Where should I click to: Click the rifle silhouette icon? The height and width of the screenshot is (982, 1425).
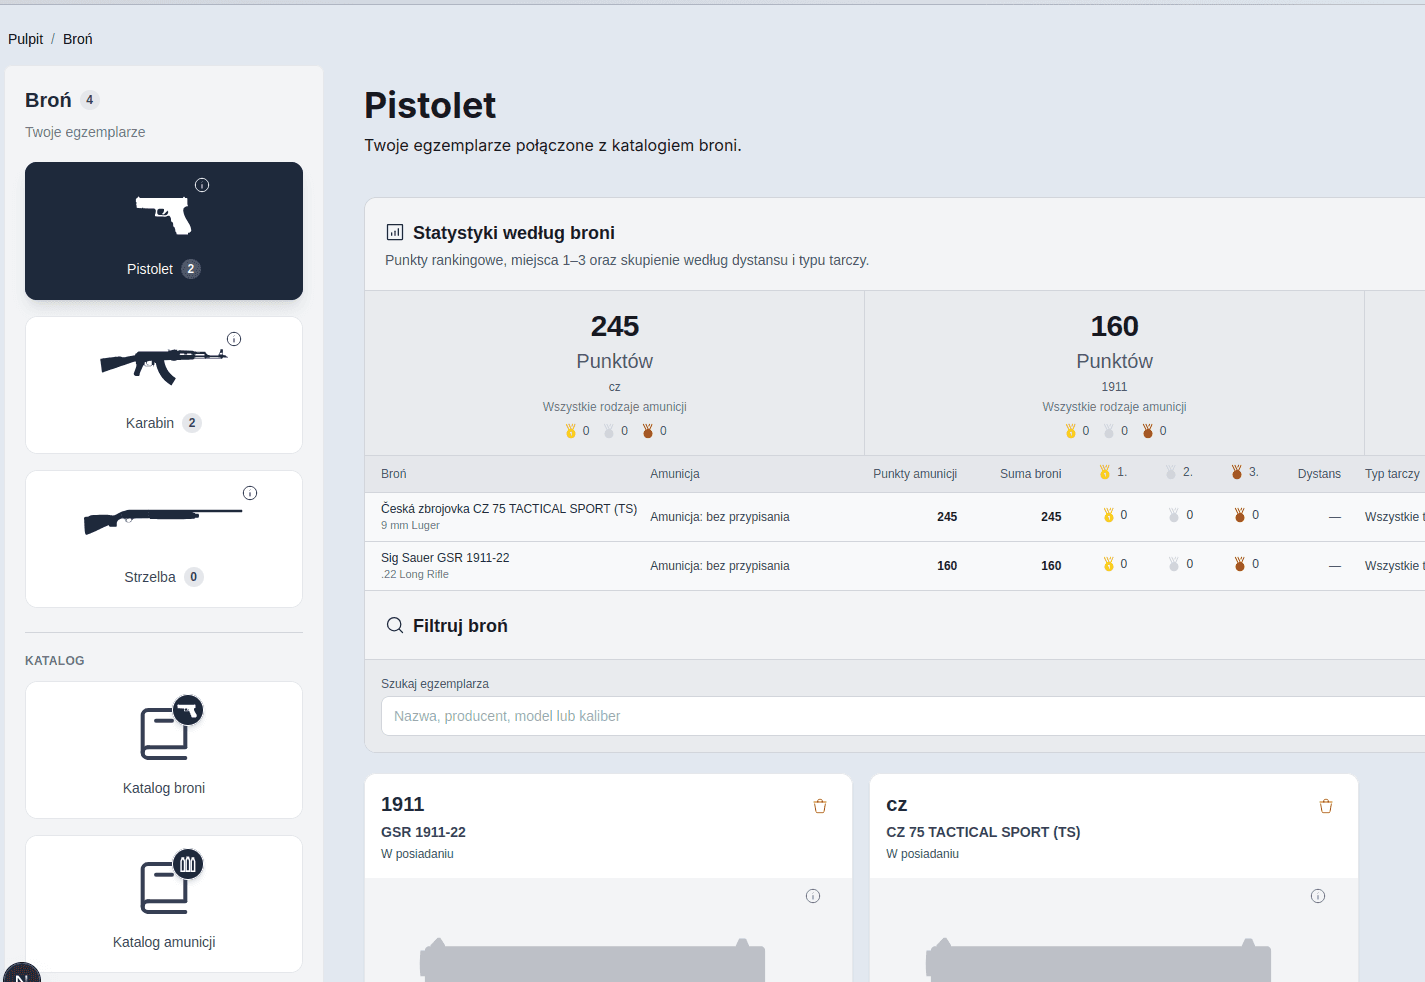point(164,365)
